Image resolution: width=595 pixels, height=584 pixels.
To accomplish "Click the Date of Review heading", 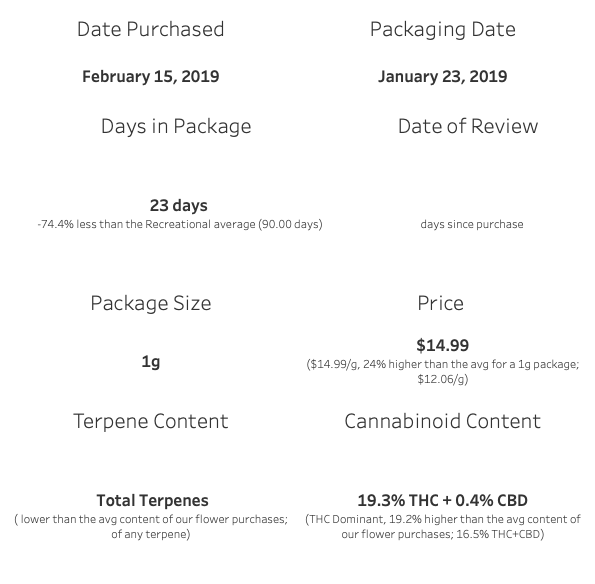I will tap(468, 126).
